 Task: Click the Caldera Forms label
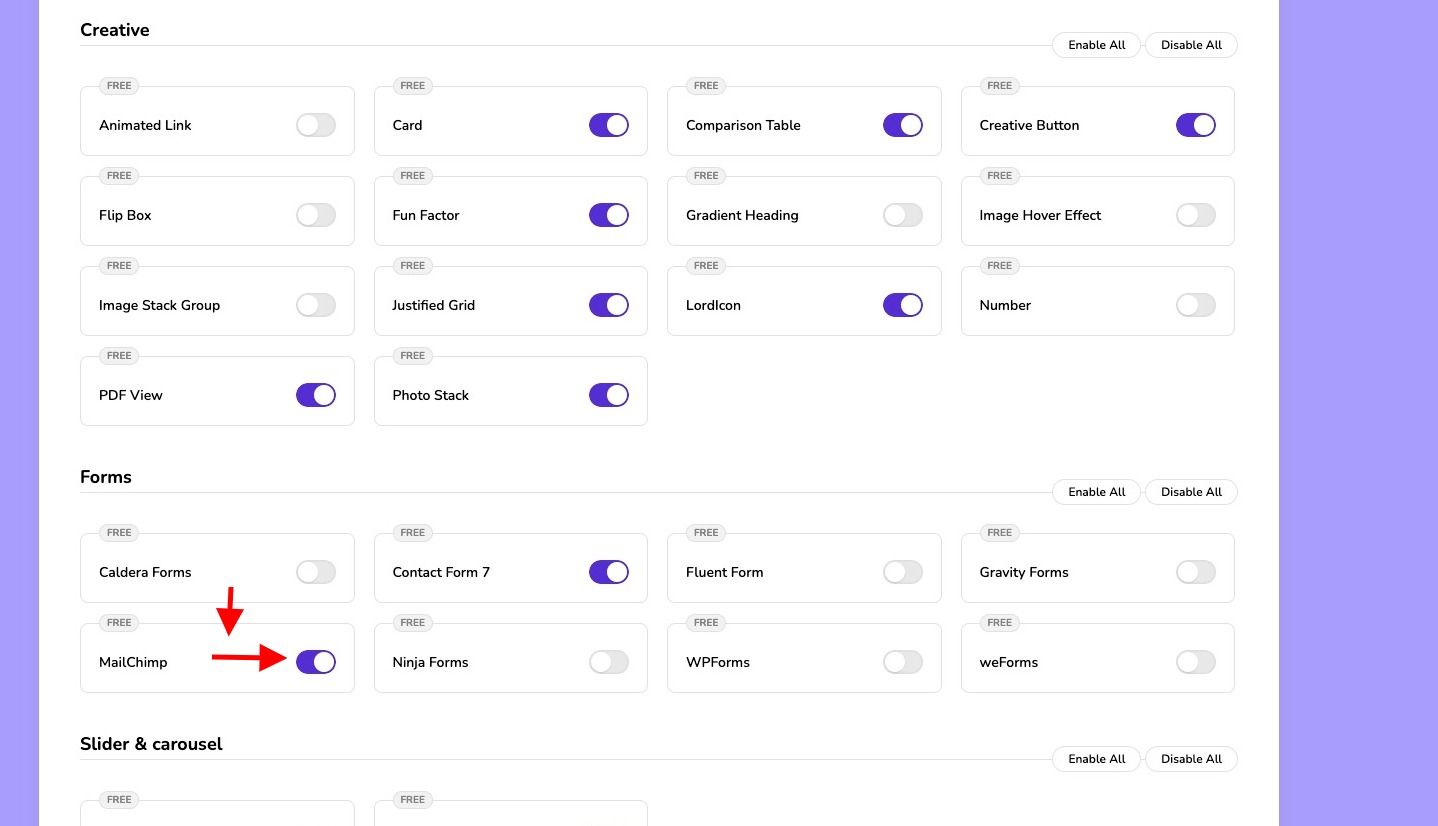point(145,572)
